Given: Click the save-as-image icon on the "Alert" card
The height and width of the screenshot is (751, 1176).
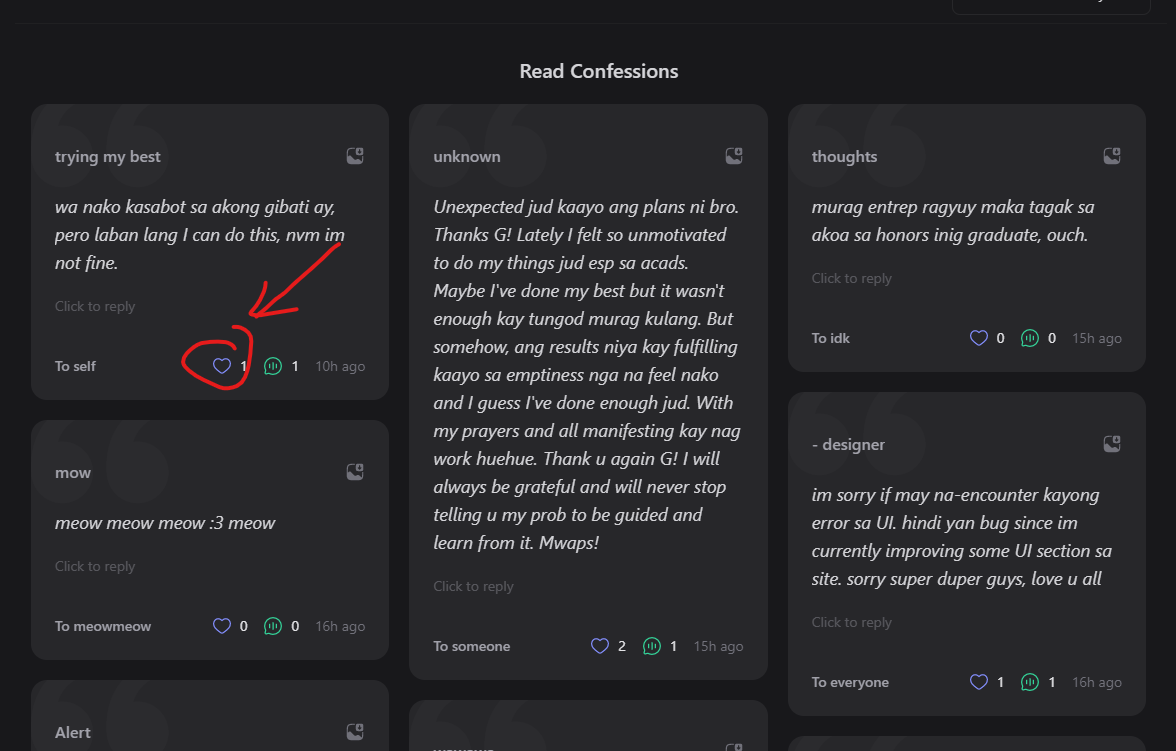Looking at the screenshot, I should coord(354,731).
